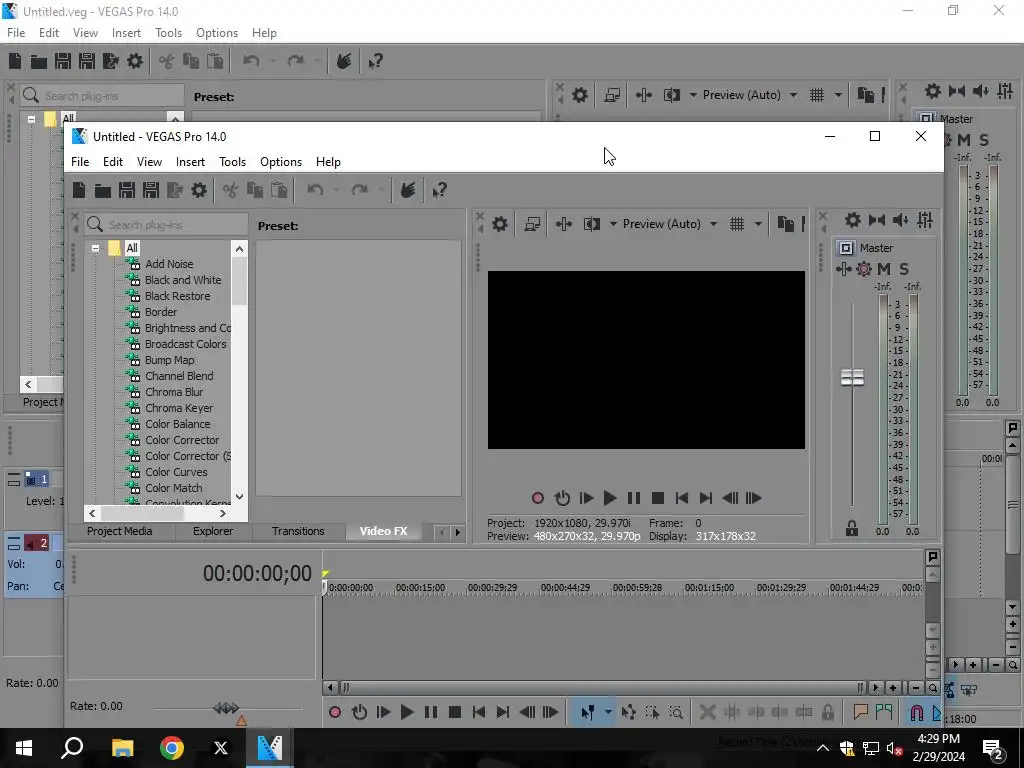
Task: Open project properties gear in front window toolbar
Action: [x=199, y=190]
